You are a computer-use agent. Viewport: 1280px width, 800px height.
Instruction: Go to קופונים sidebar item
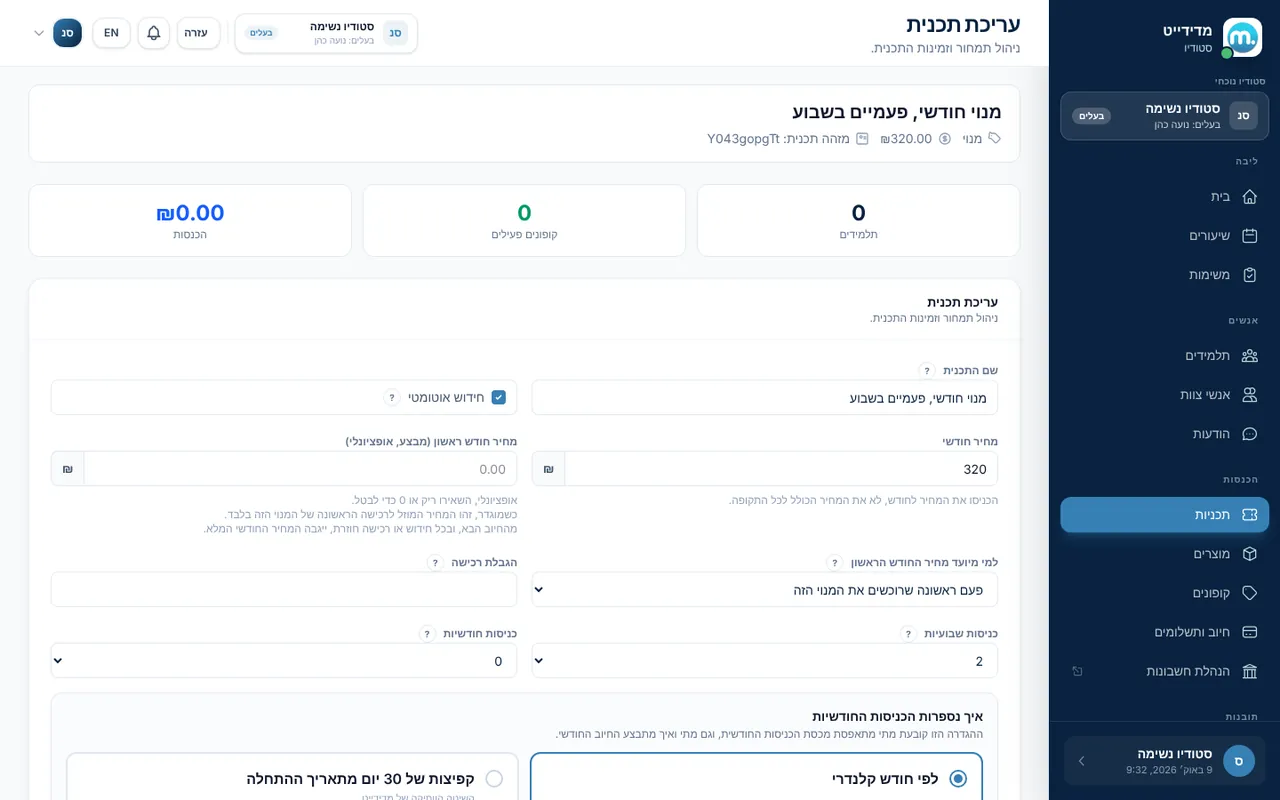tap(1164, 593)
